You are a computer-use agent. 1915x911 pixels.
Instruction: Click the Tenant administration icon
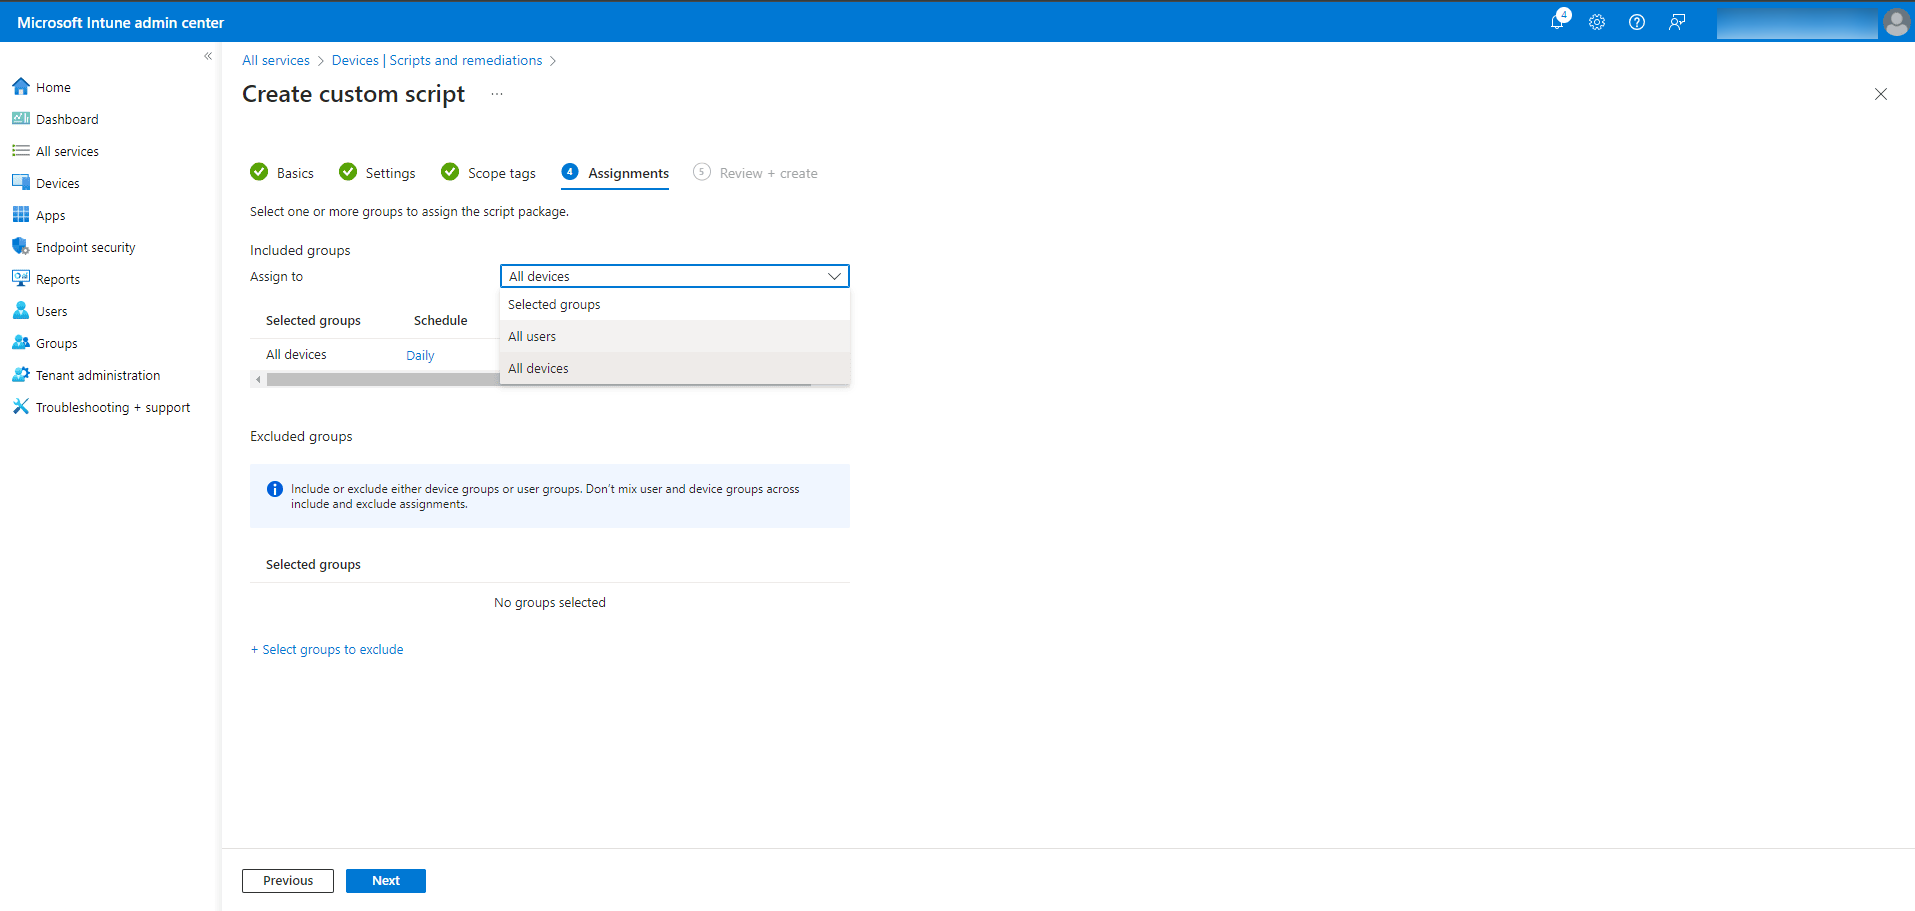pos(21,375)
